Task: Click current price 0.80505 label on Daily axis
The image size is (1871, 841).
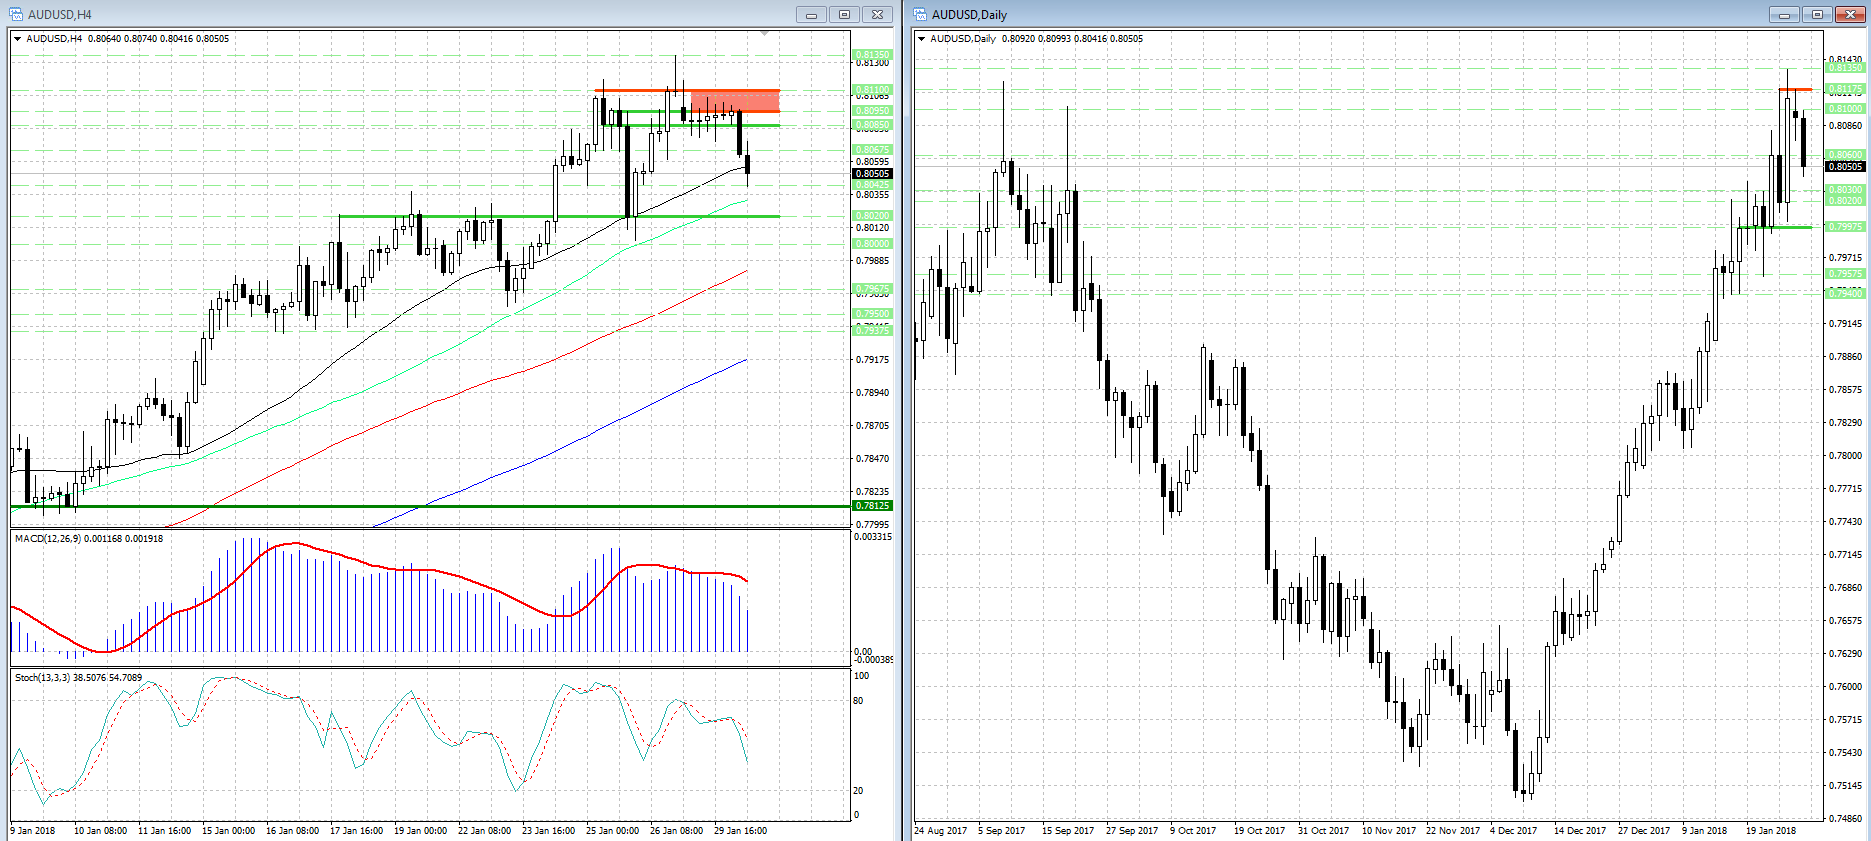Action: click(x=1846, y=167)
